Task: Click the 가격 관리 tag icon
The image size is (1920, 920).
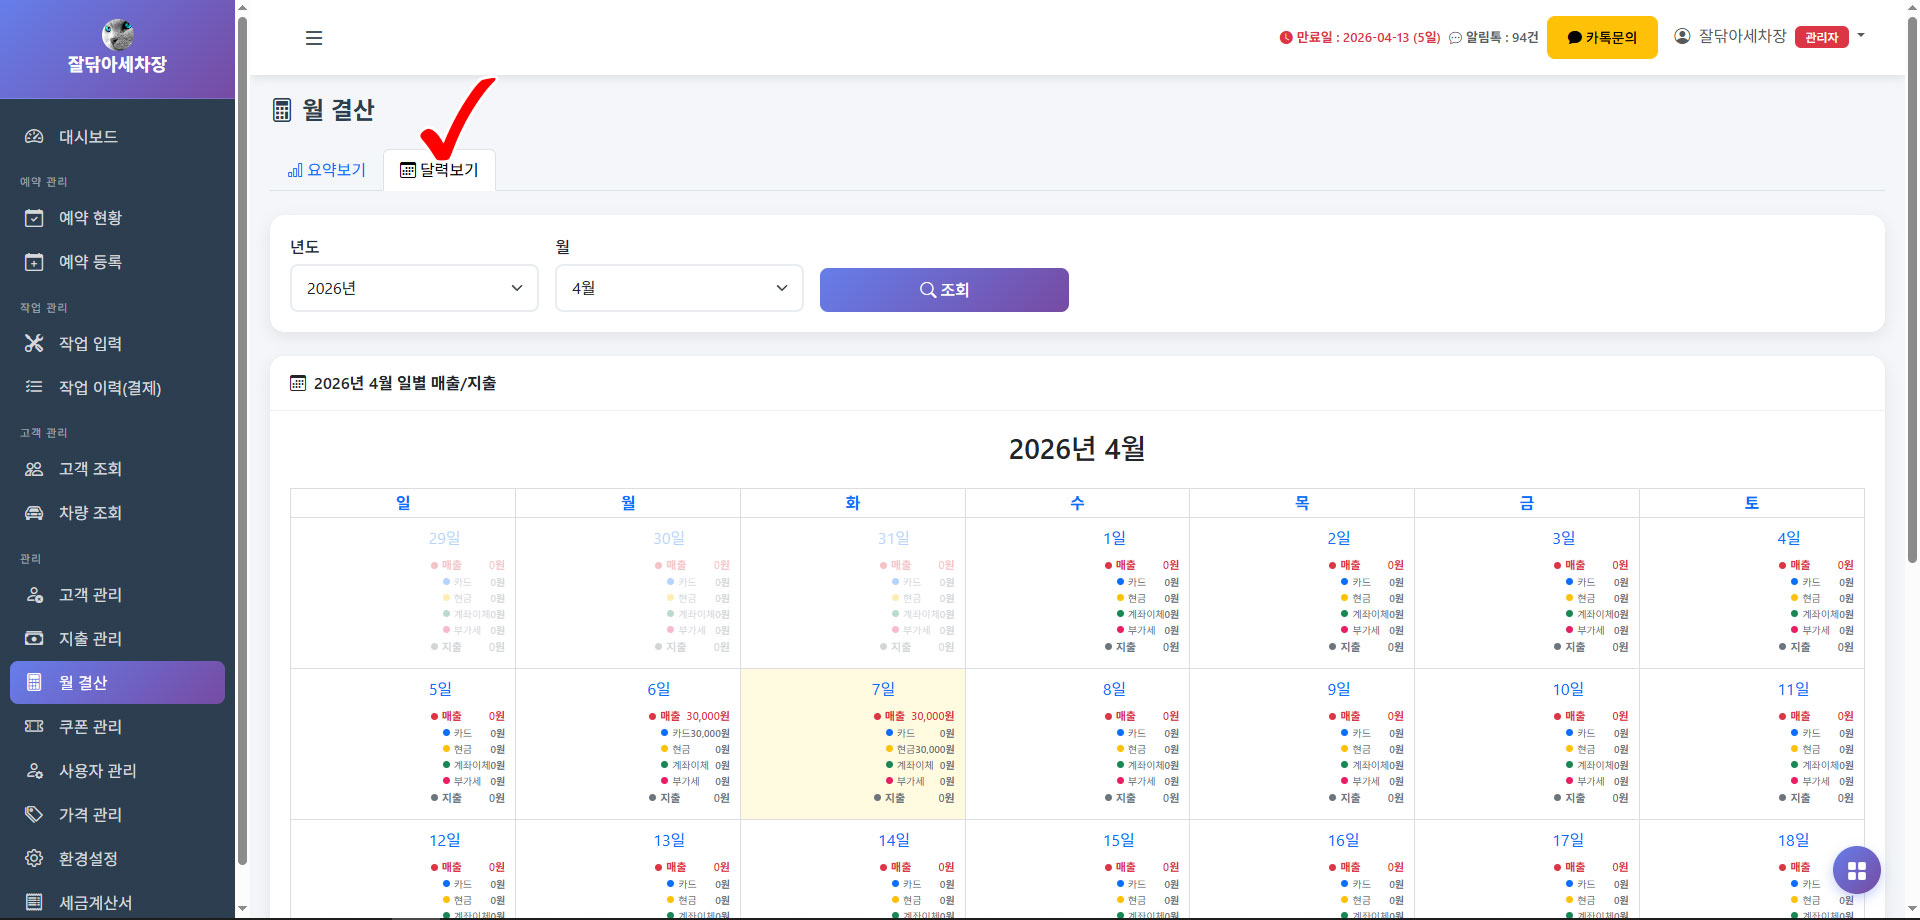Action: tap(34, 815)
